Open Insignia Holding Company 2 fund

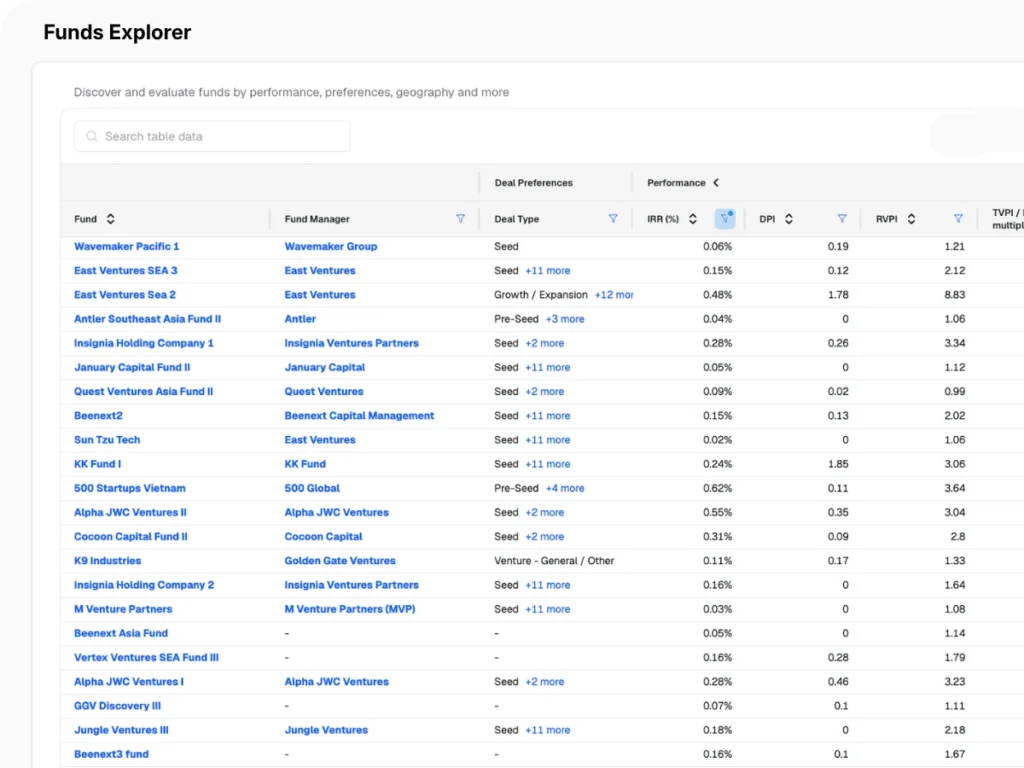point(144,584)
